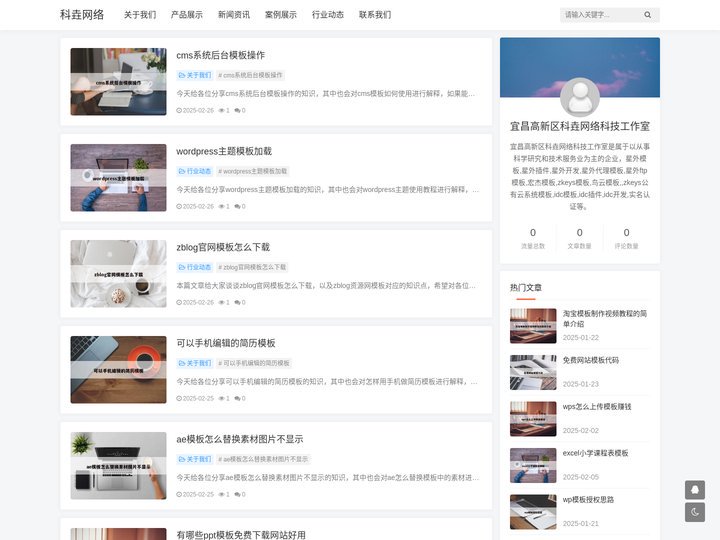Click the # cms系统后台模板操作 hashtag

tap(250, 75)
